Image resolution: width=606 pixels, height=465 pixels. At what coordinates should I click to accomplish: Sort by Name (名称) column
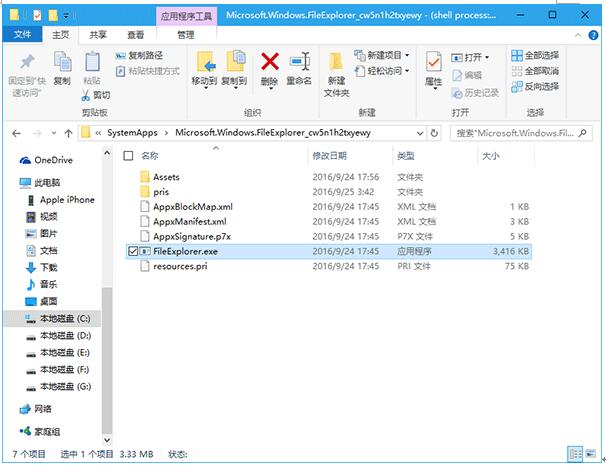click(150, 156)
